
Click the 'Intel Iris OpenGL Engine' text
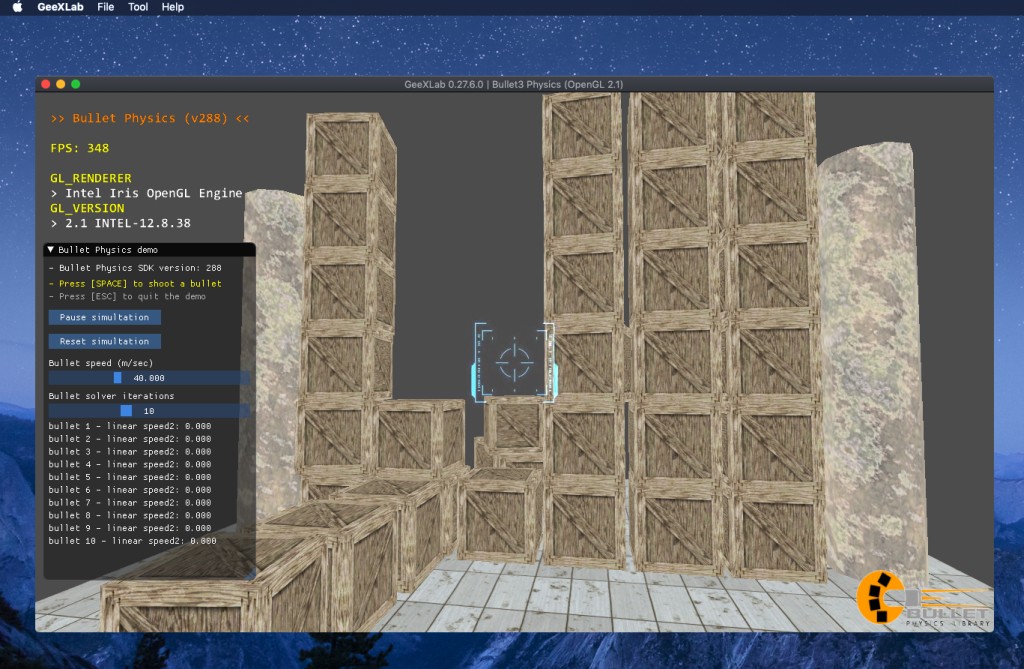point(154,193)
